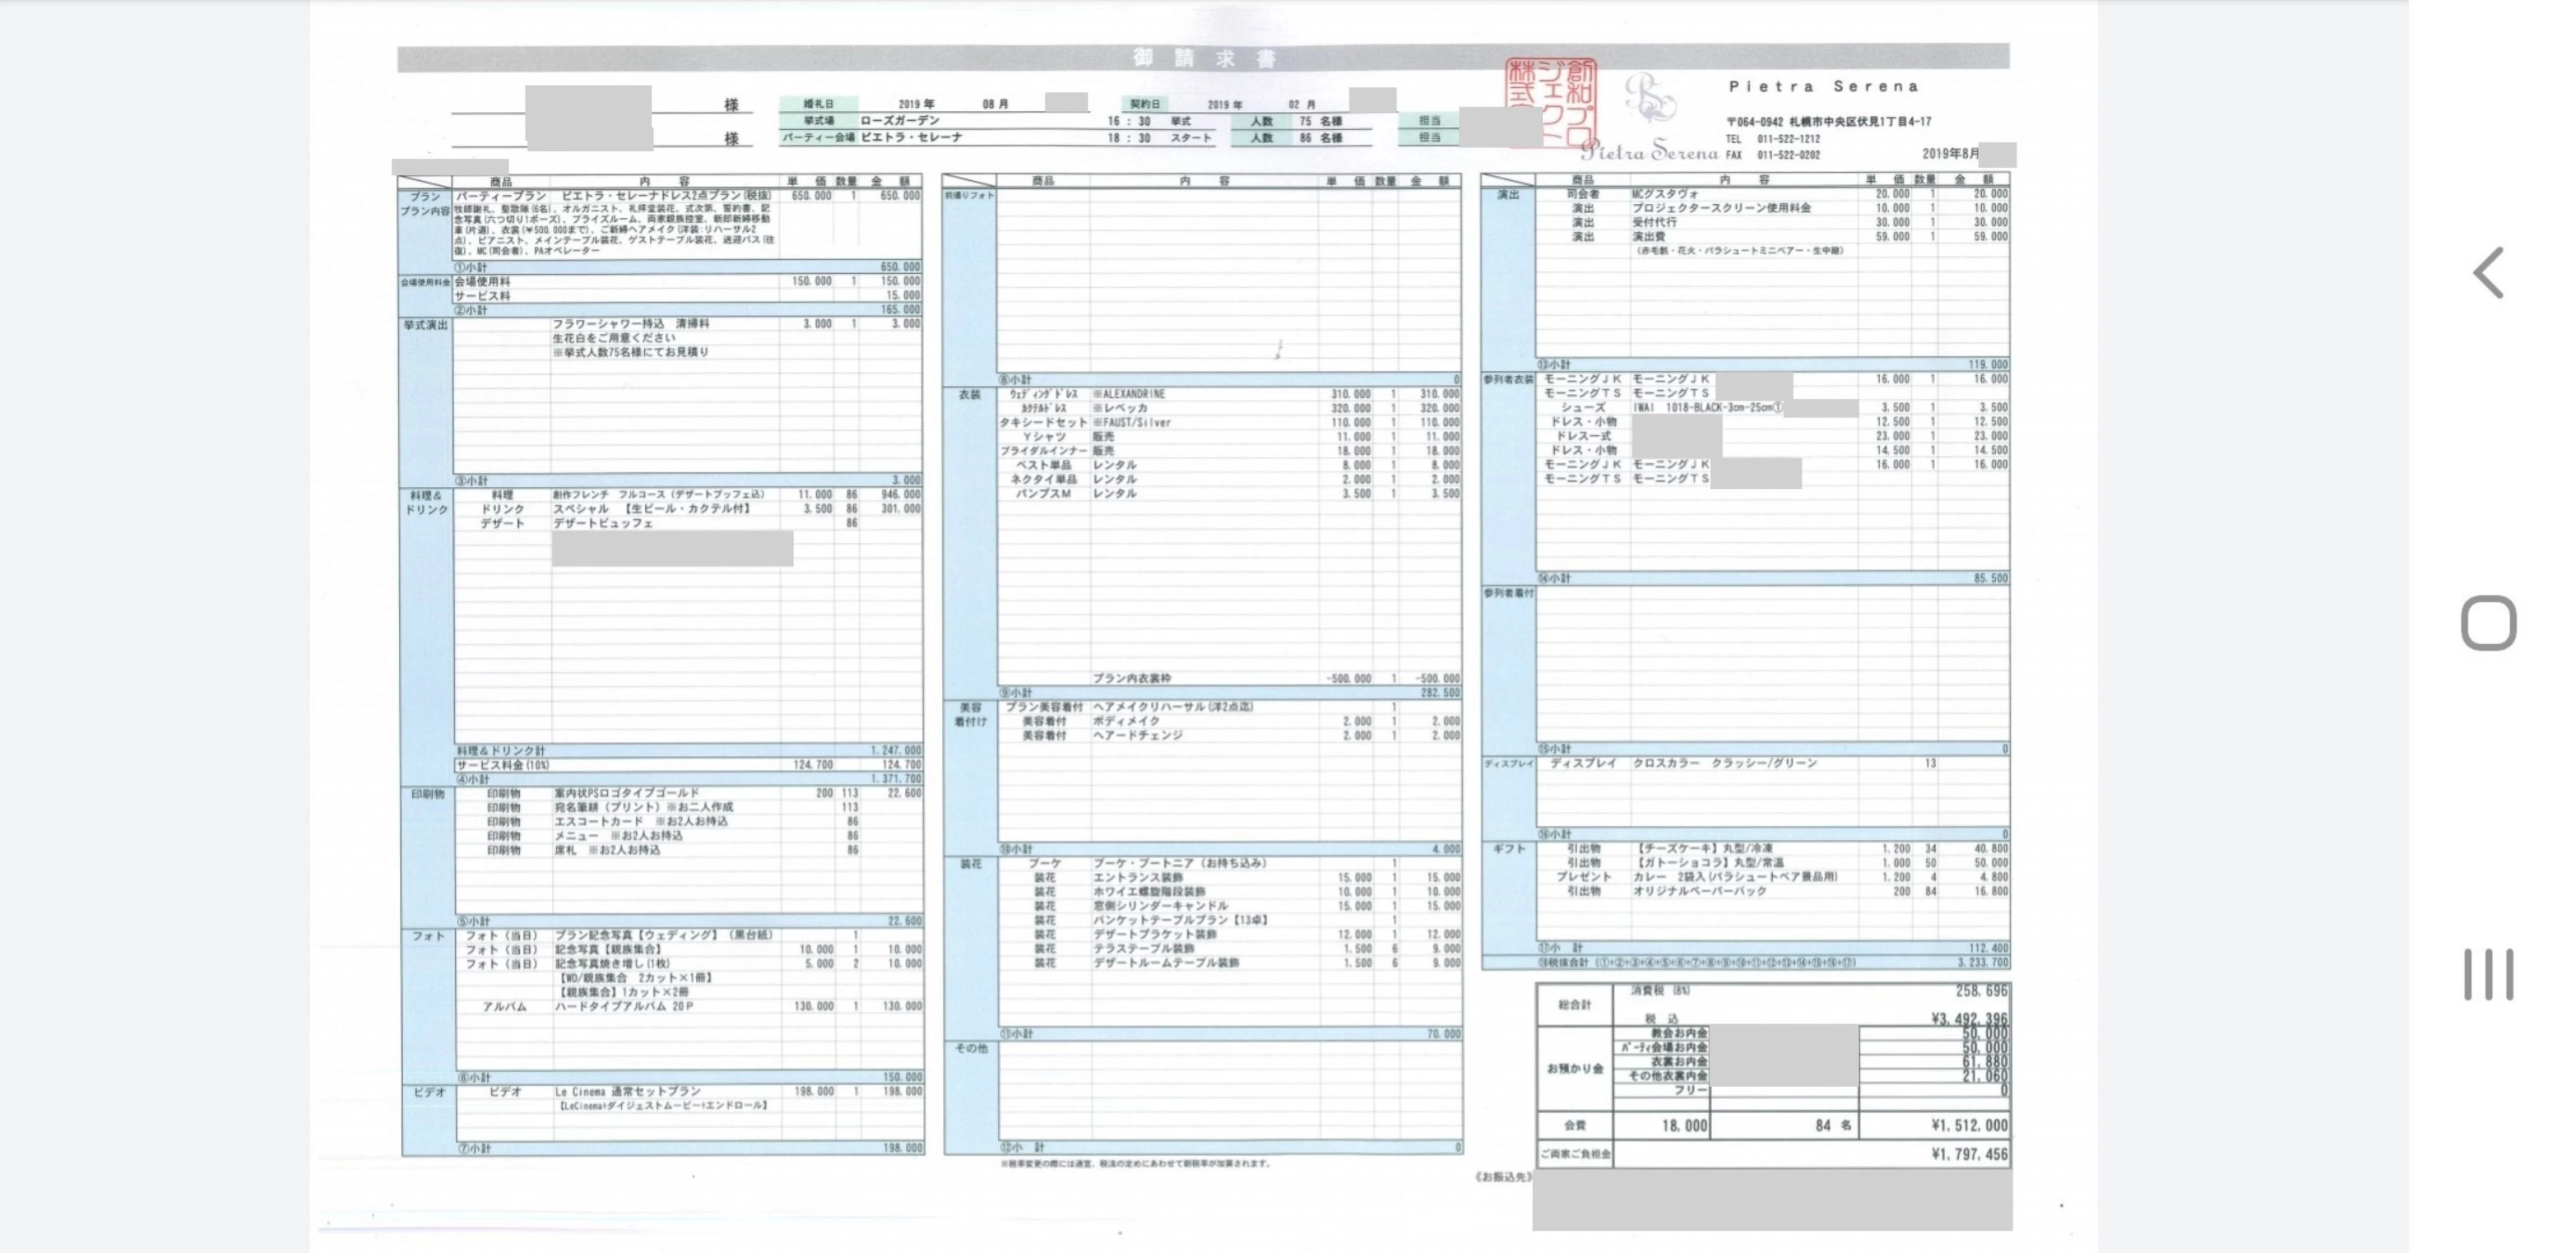Tap the '¥3,492,396' tax-included total

(x=1969, y=1019)
